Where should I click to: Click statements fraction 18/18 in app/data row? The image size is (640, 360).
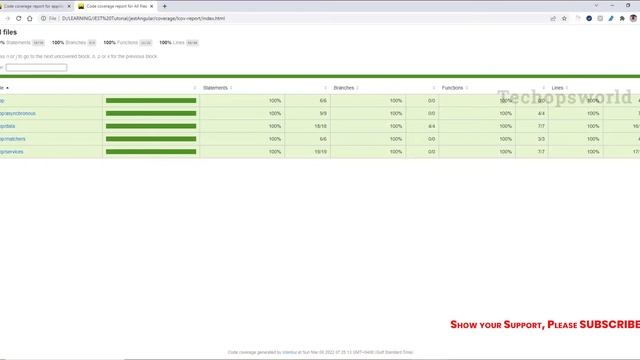[320, 126]
